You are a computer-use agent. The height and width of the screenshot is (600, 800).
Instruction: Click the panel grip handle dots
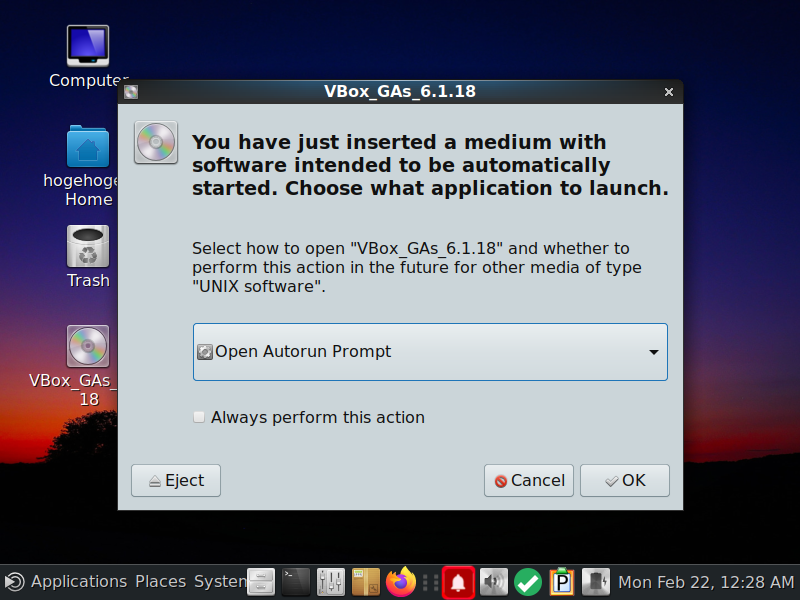[430, 582]
